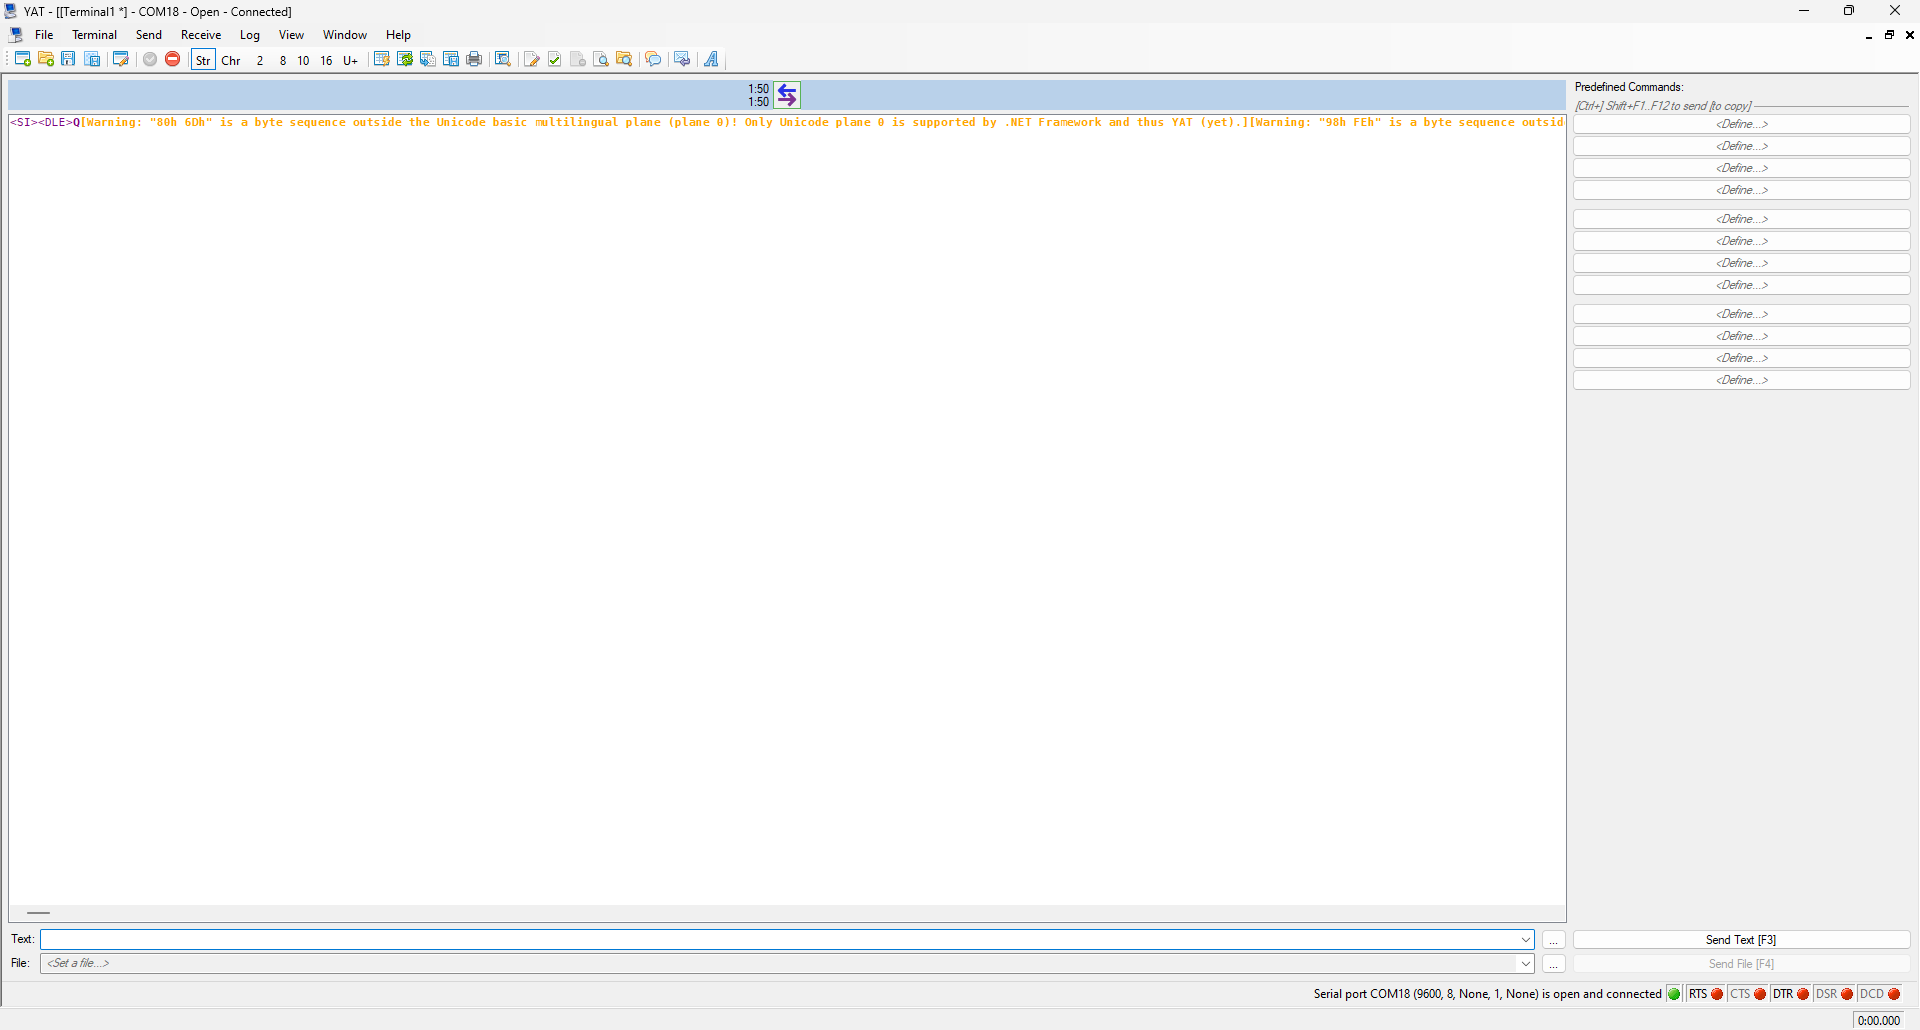Open the Help menu

point(399,35)
